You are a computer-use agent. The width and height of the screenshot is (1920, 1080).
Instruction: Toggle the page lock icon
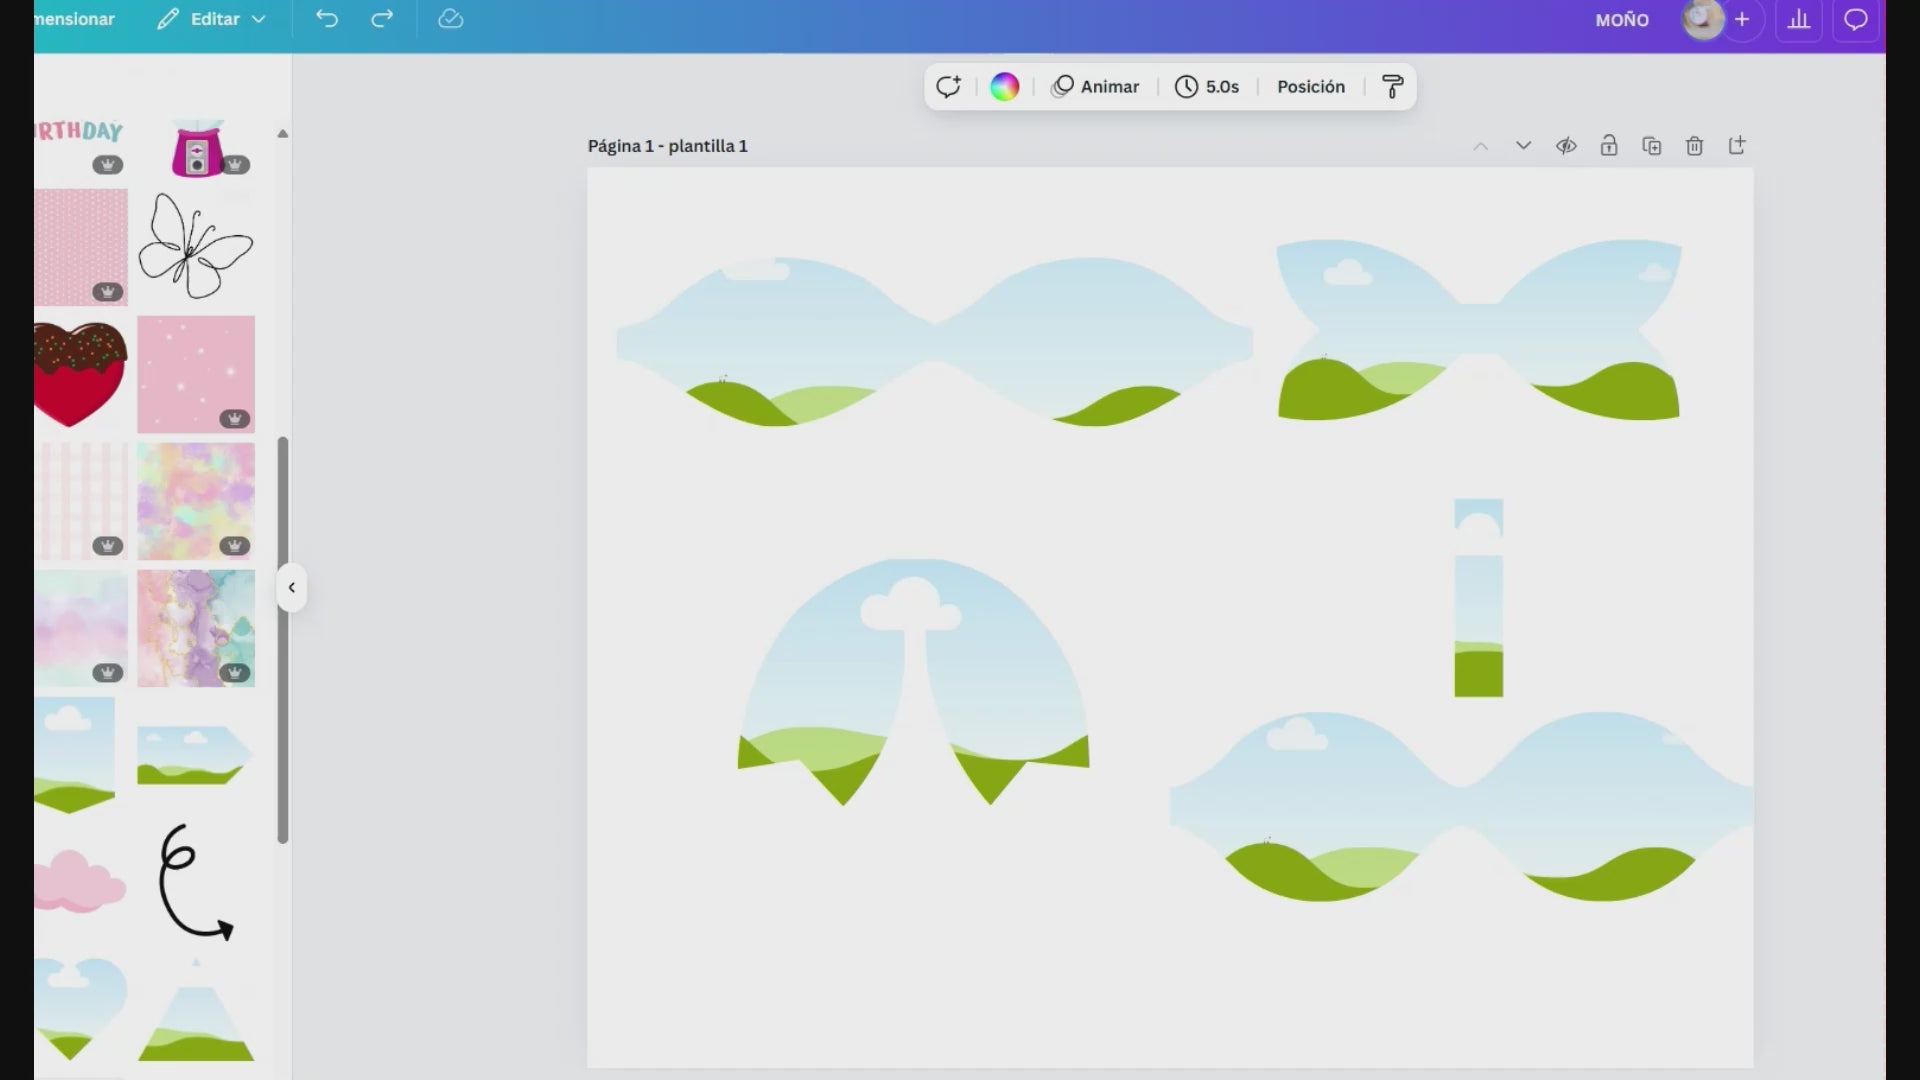[x=1608, y=146]
